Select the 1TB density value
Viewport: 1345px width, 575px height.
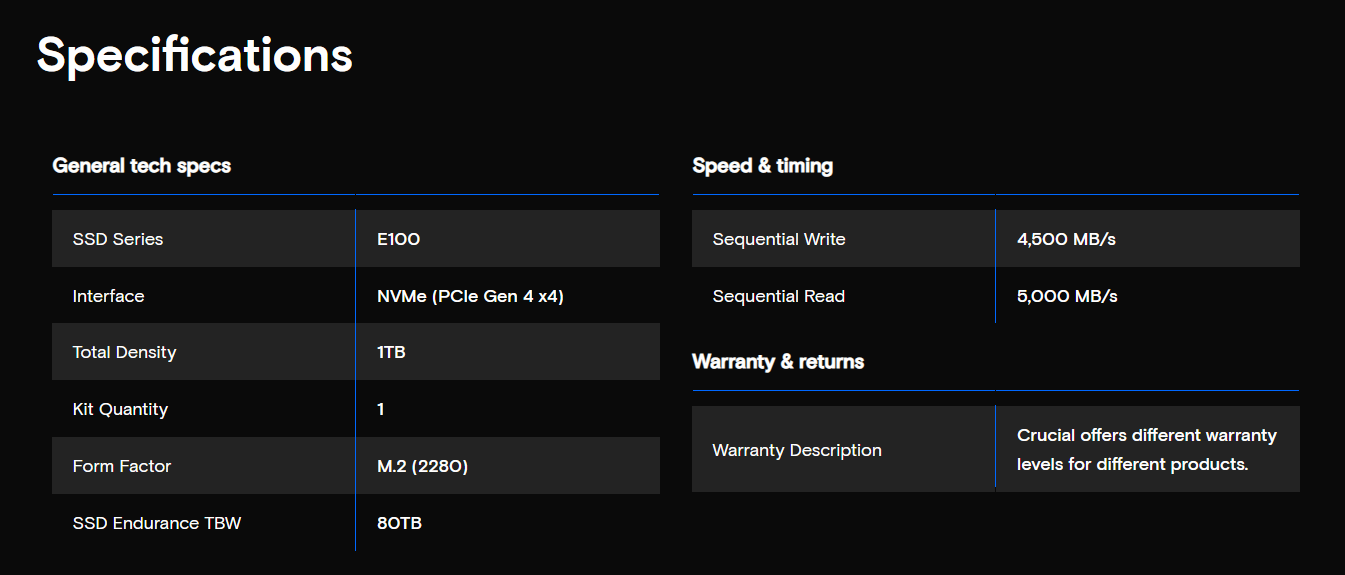[391, 352]
